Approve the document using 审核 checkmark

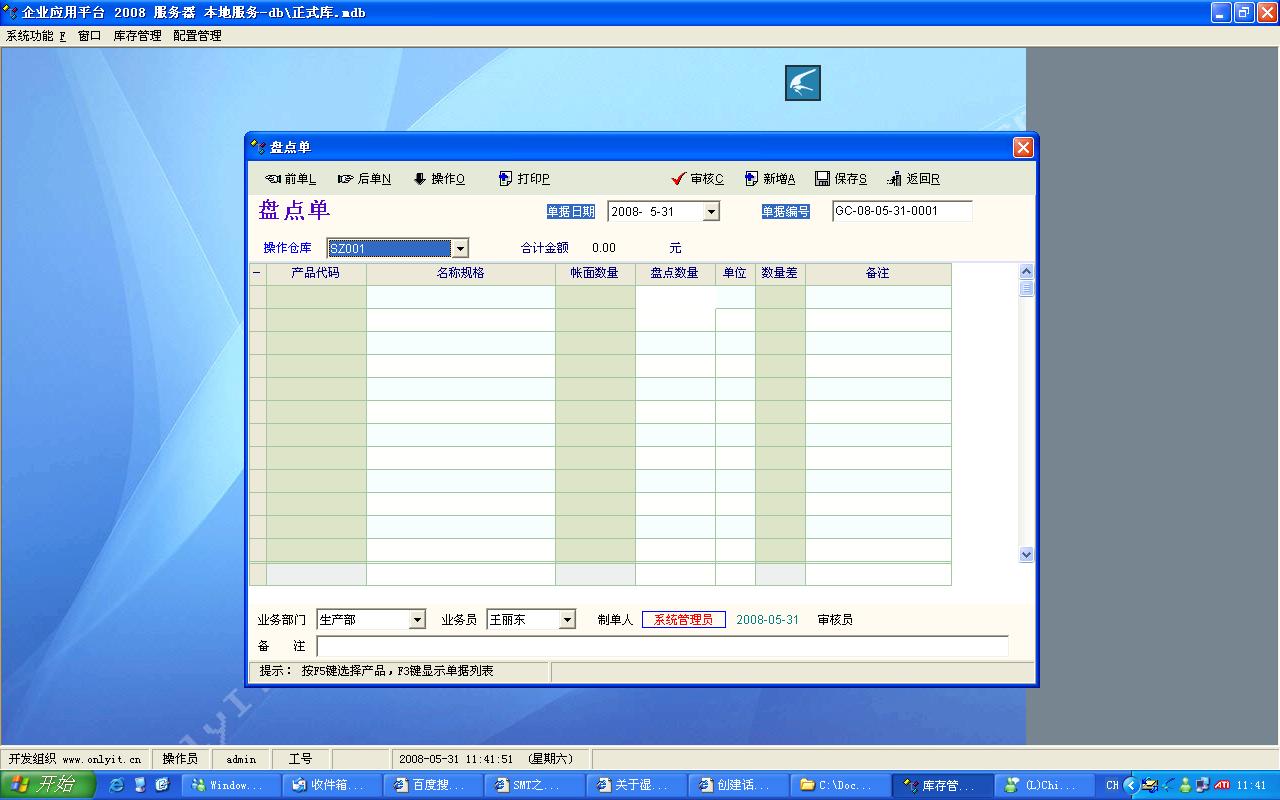pos(697,179)
